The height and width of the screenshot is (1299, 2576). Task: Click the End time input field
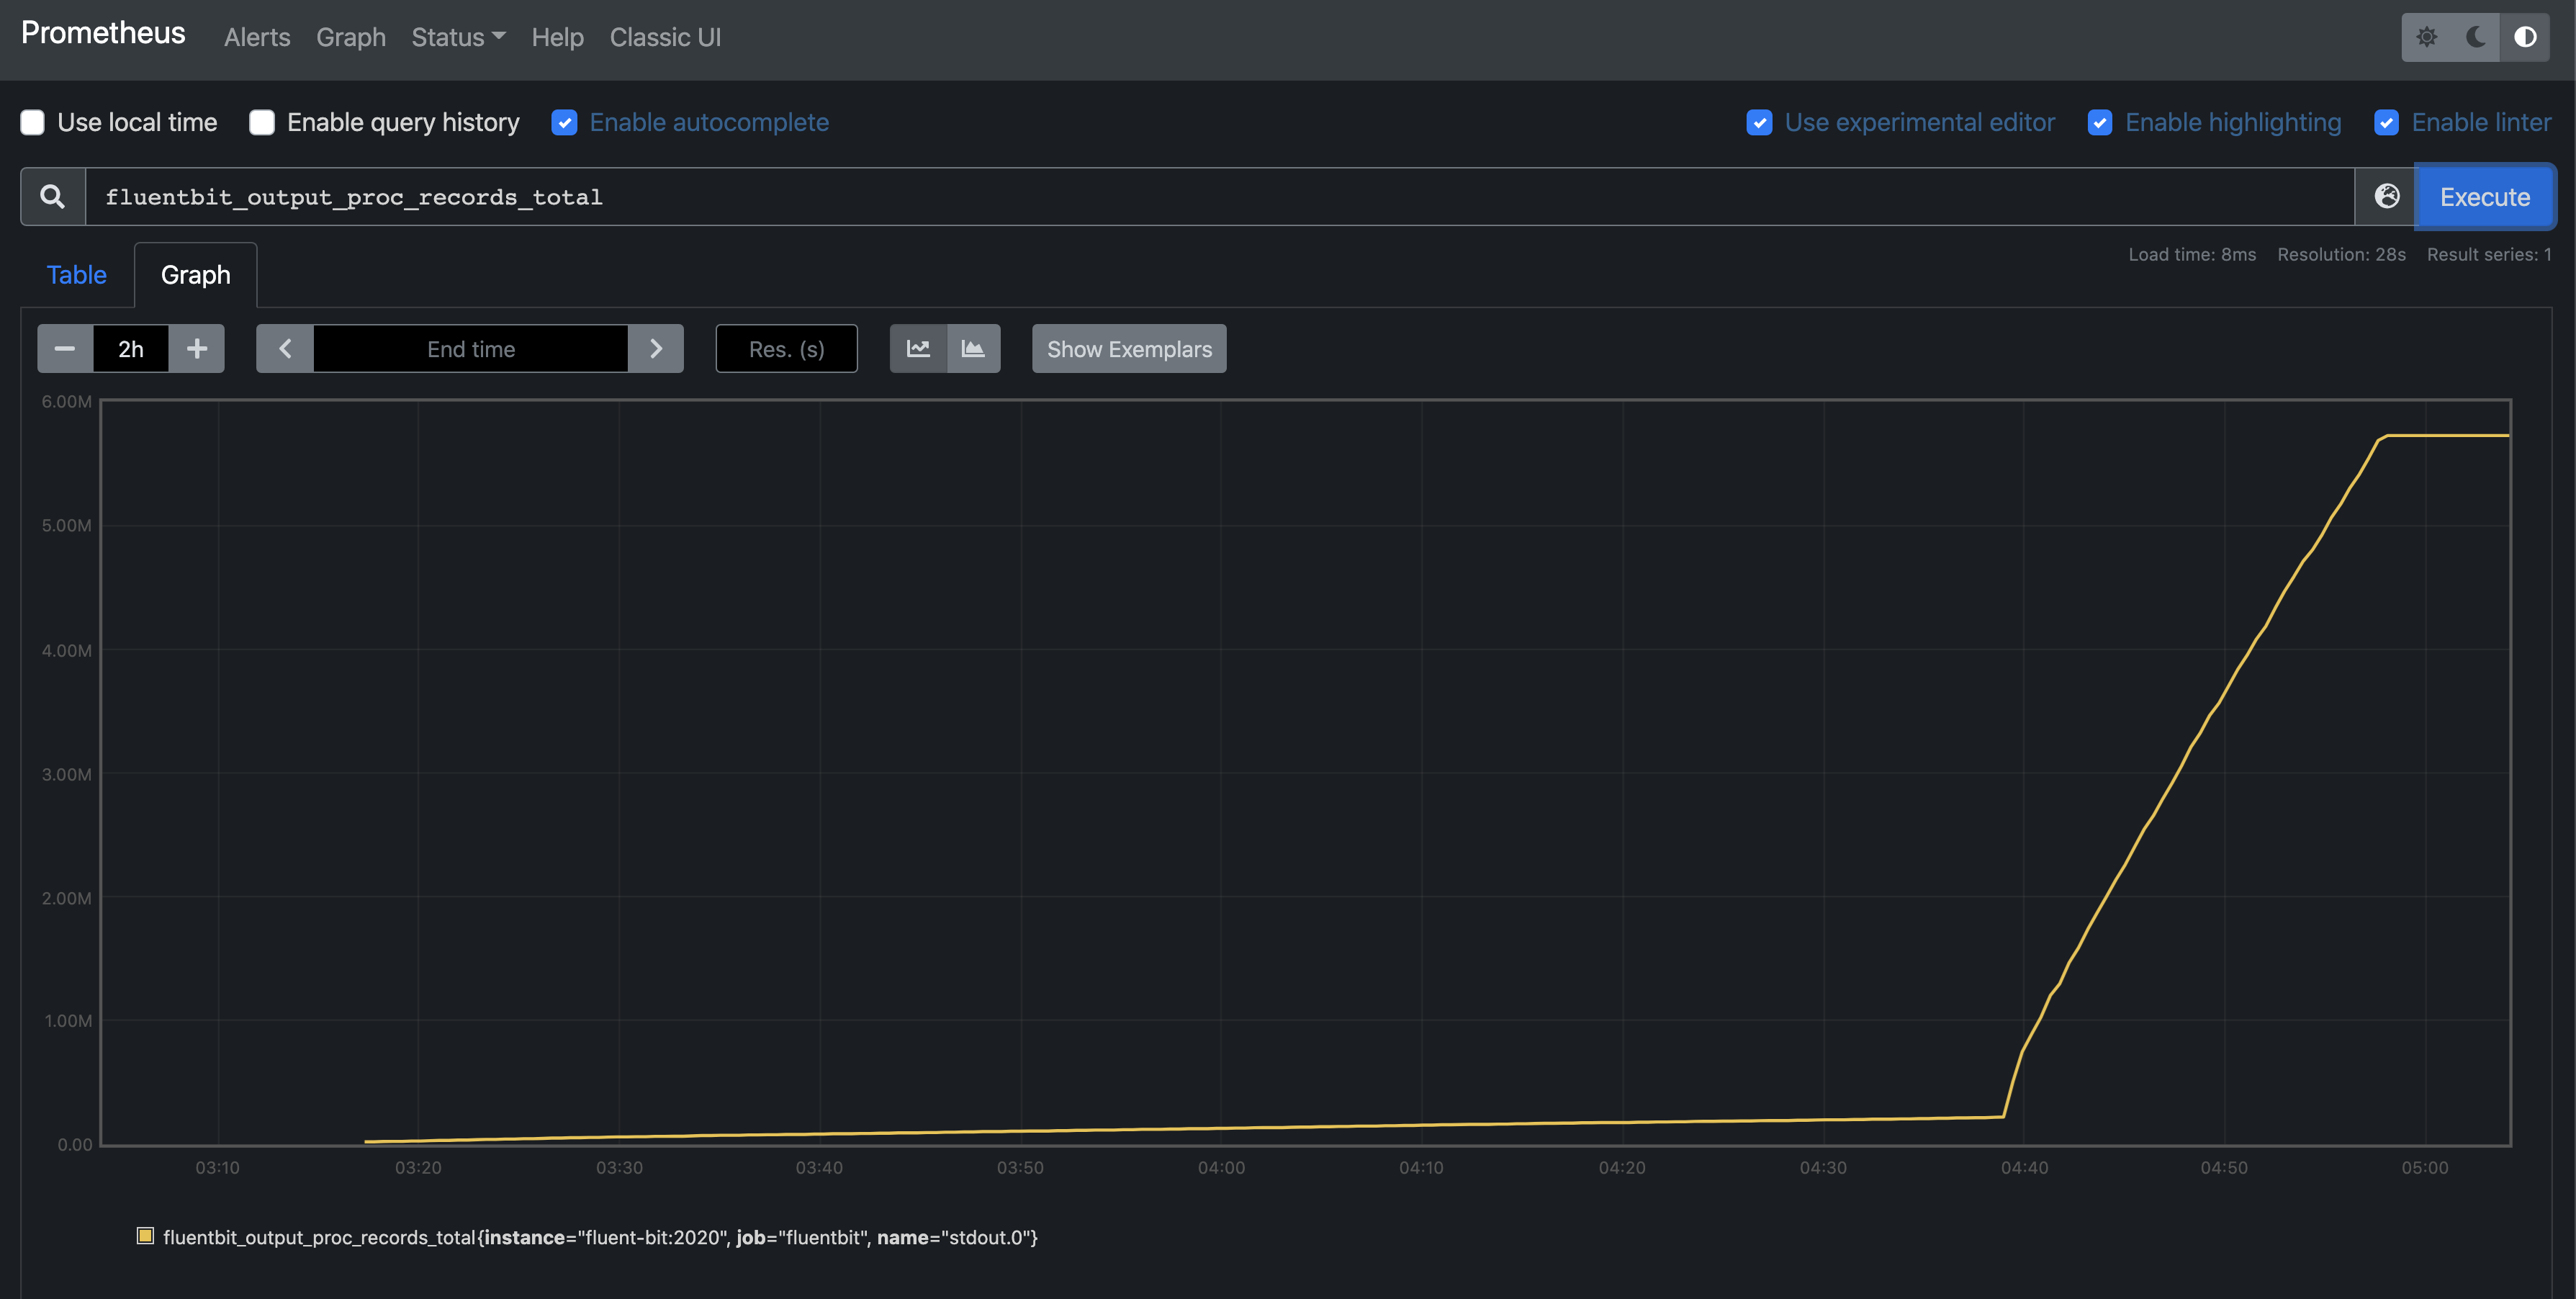pos(470,348)
